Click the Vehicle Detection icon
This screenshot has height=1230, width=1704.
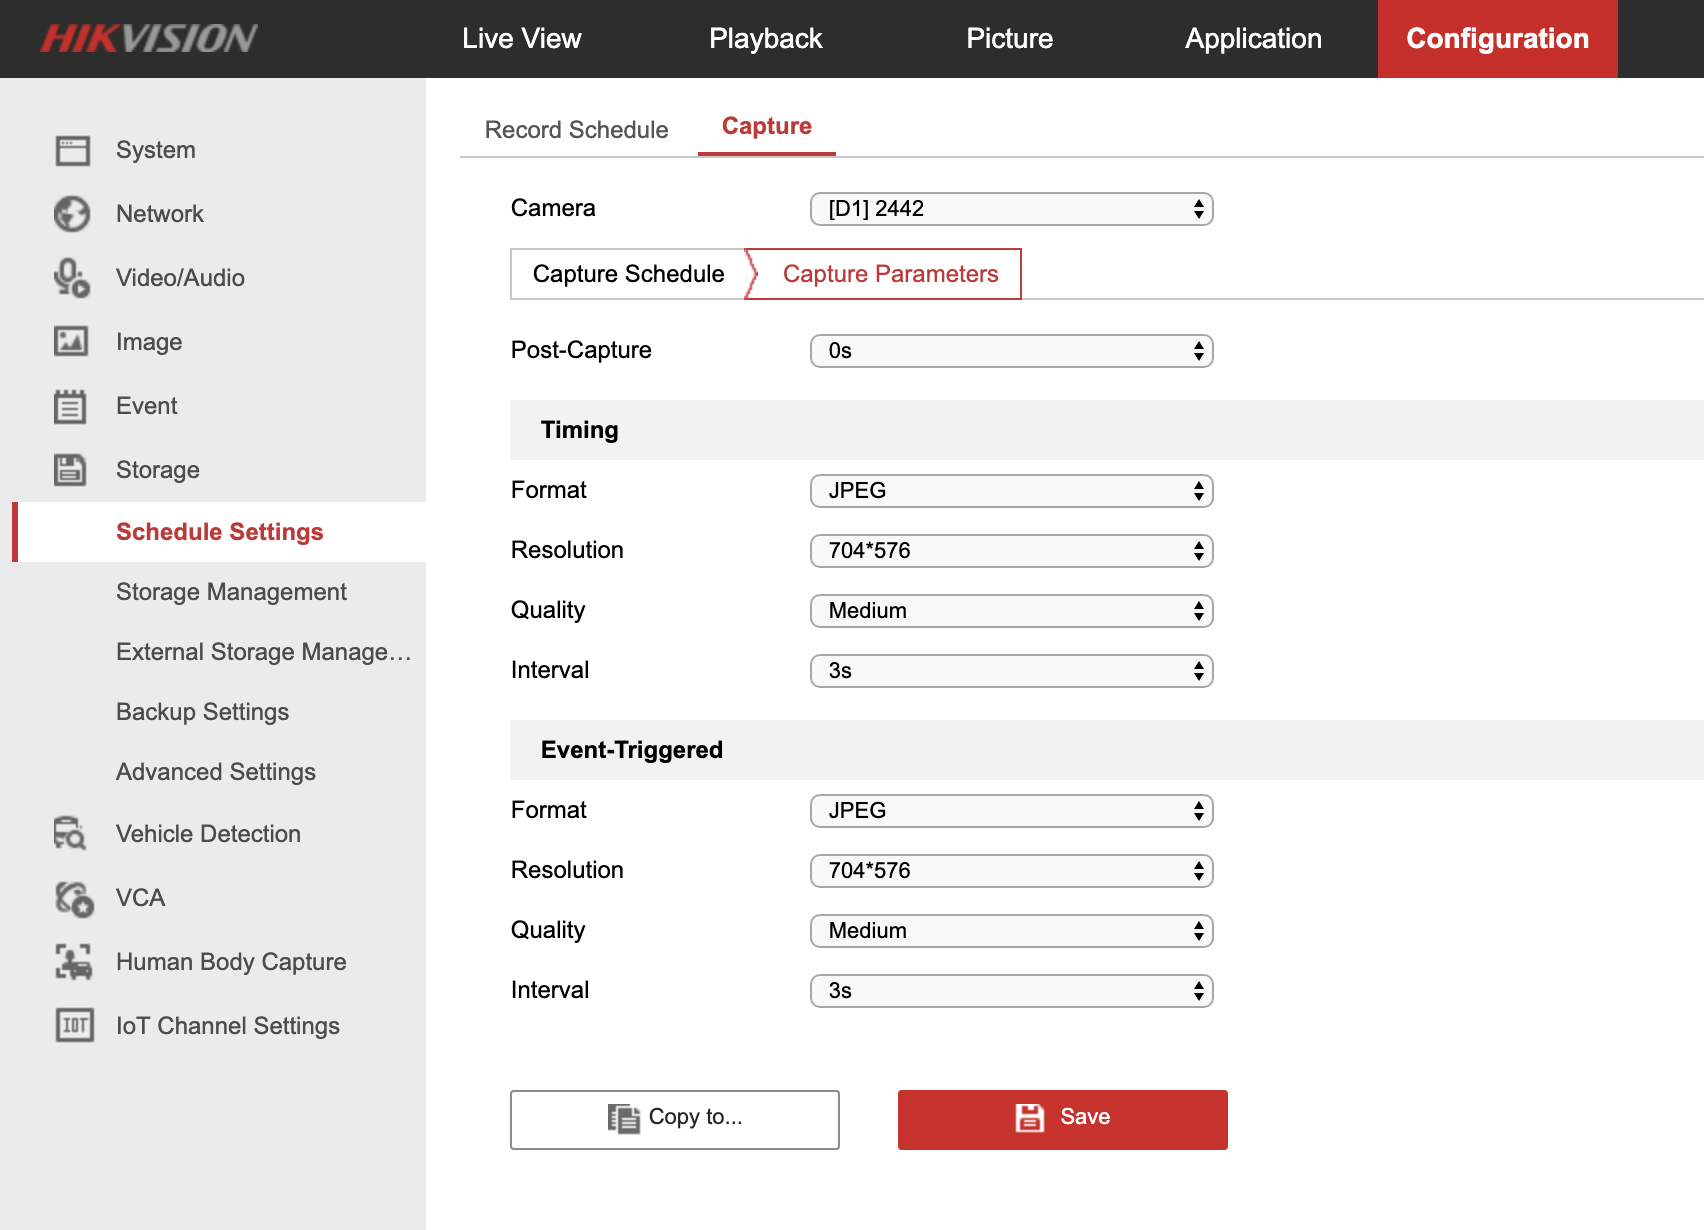pos(72,834)
